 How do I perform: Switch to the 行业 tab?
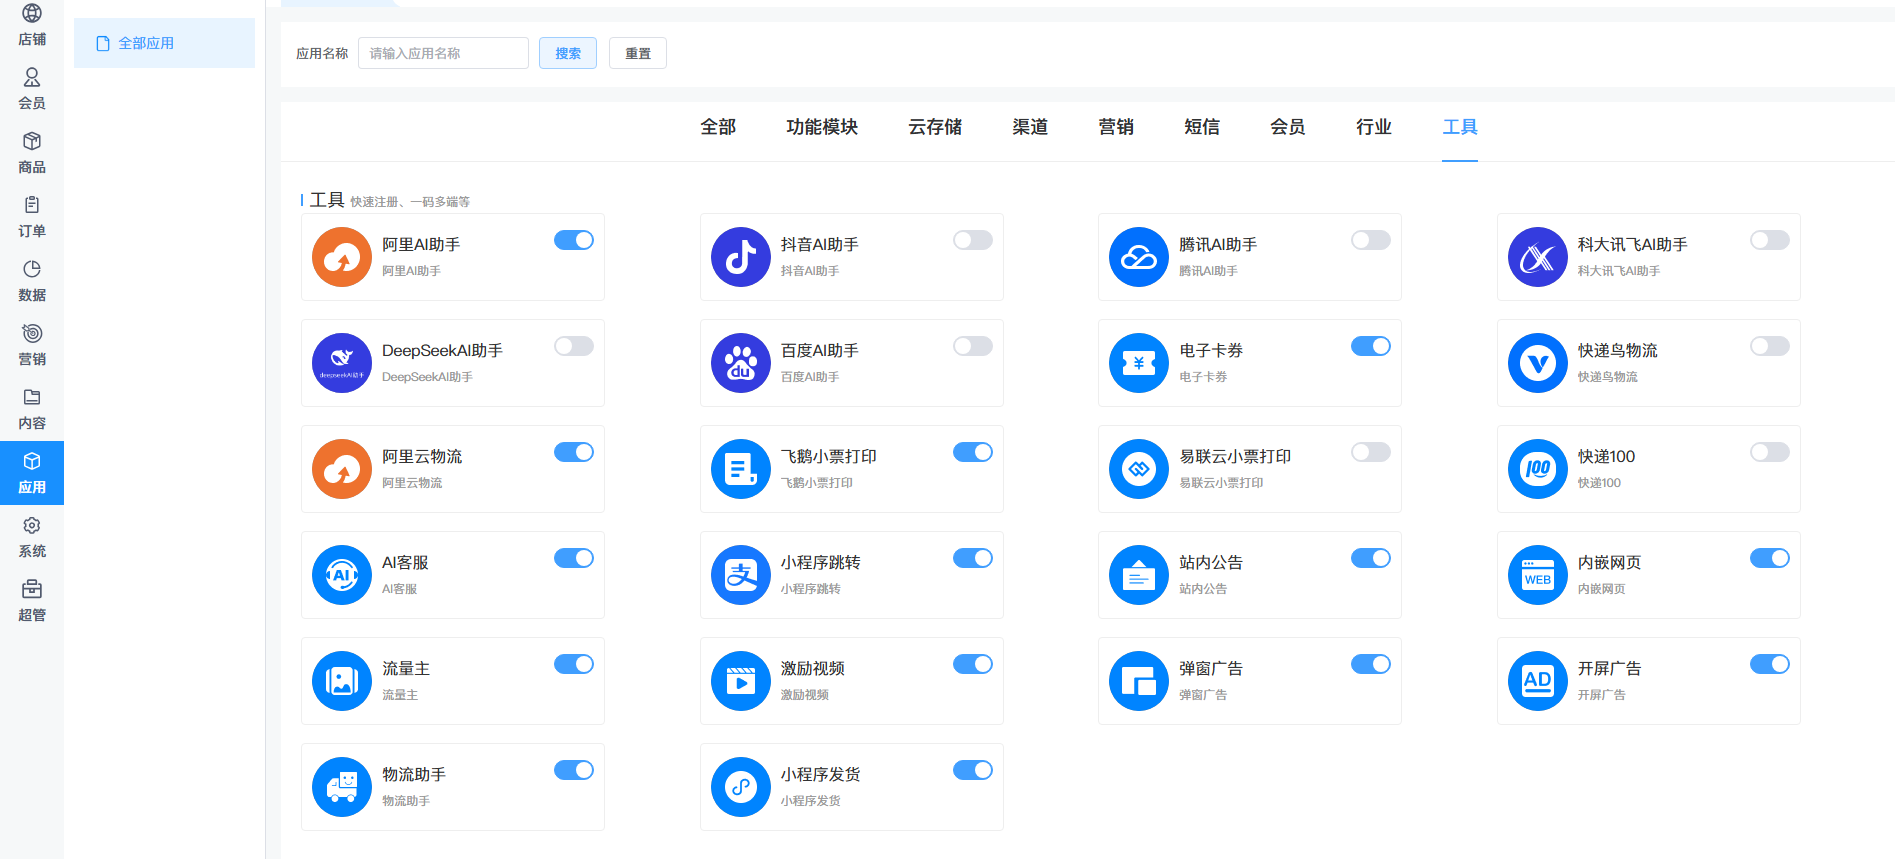(x=1374, y=127)
